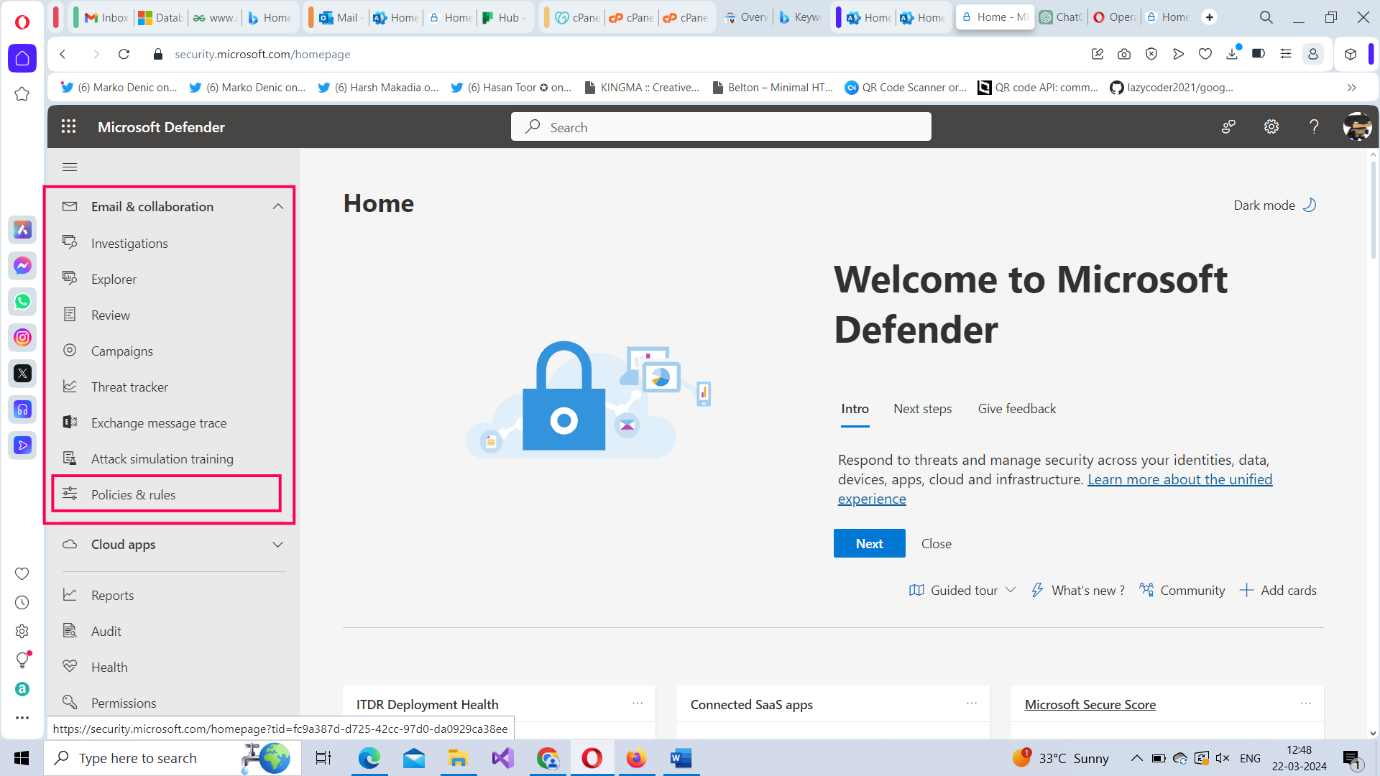This screenshot has height=776, width=1380.
Task: Open the Community link
Action: pos(1182,591)
